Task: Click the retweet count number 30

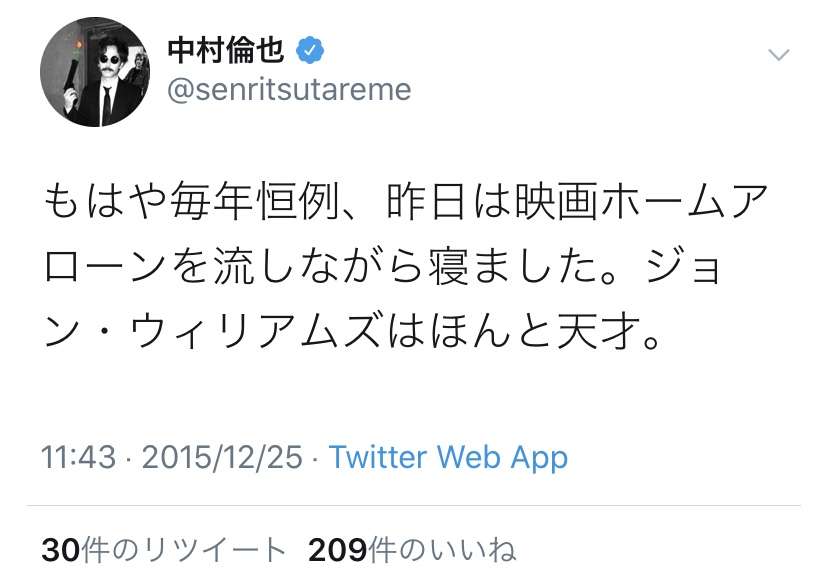Action: 61,550
